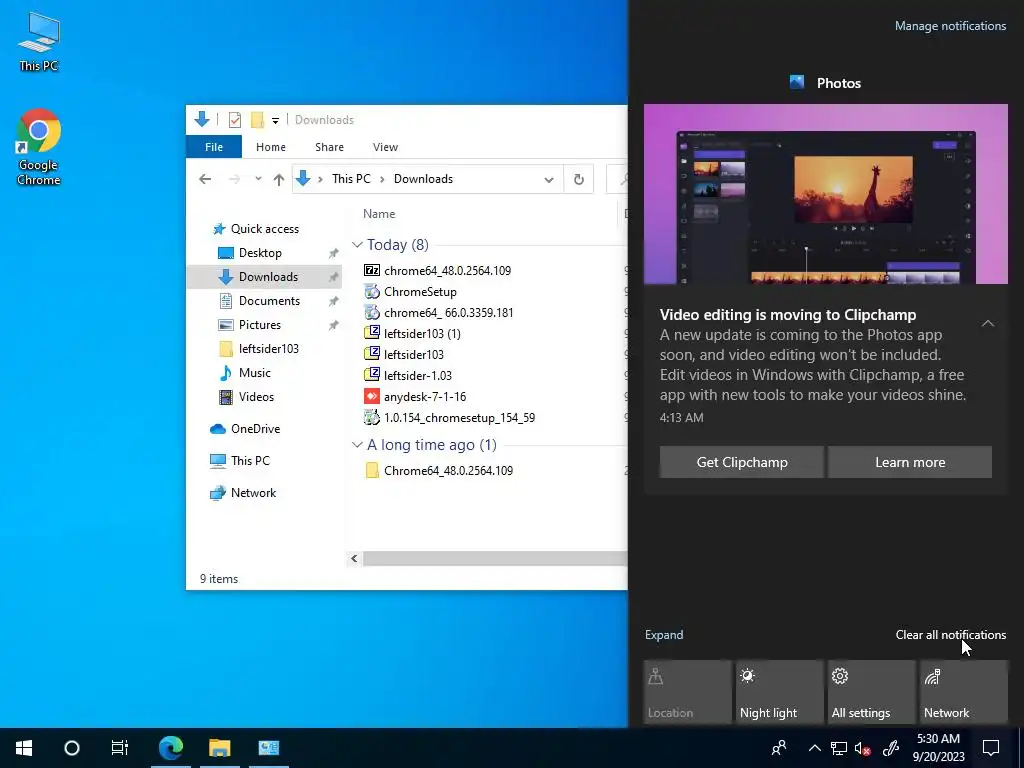Select Documents in navigation pane

coord(269,301)
